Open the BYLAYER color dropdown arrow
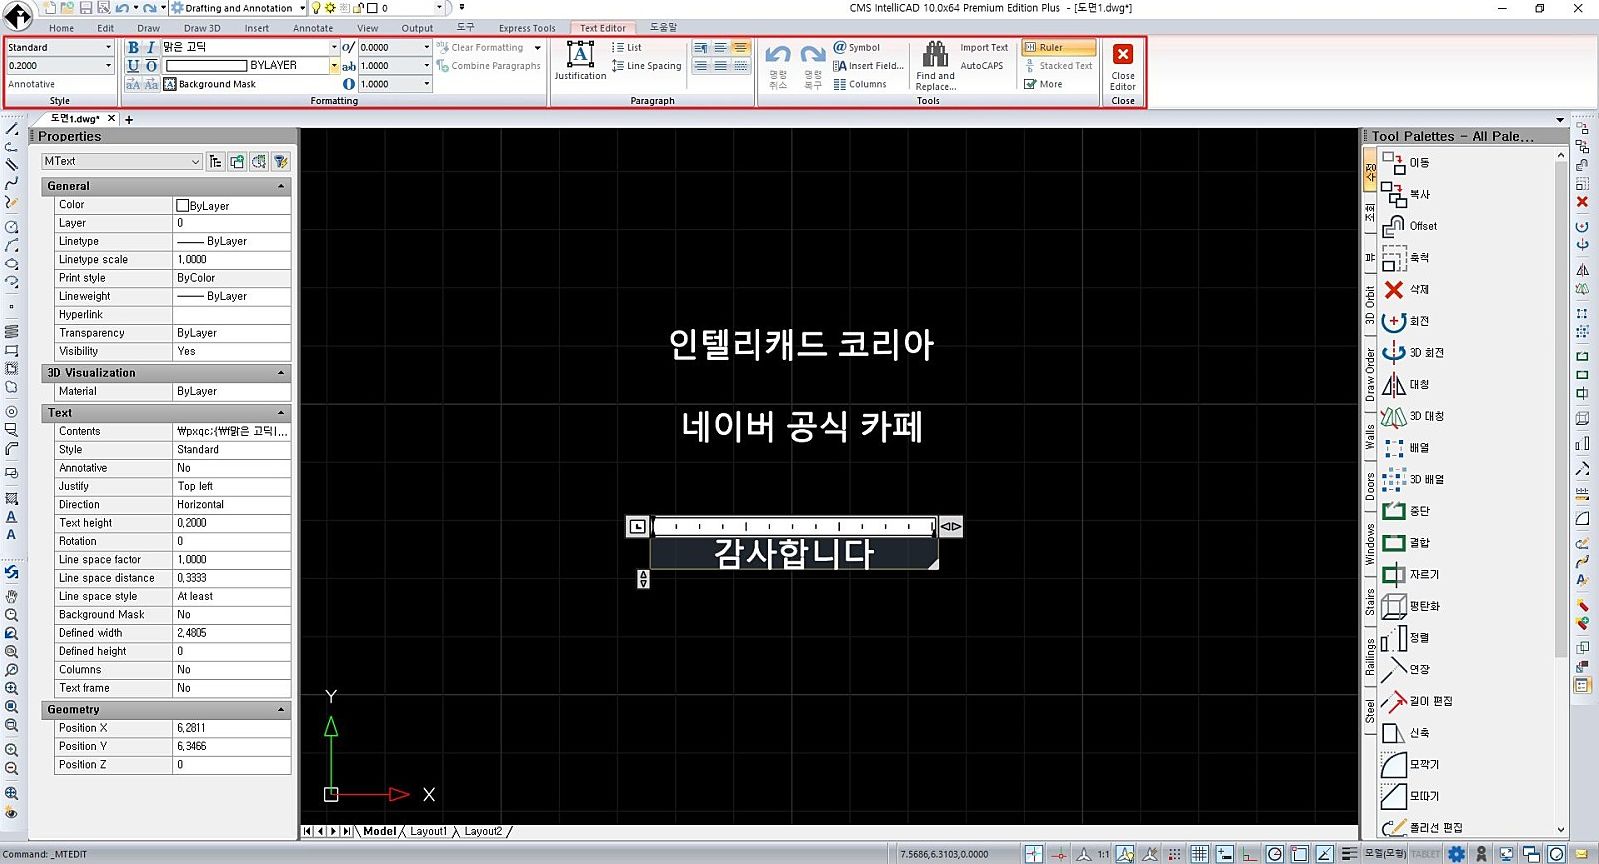This screenshot has height=864, width=1599. click(x=334, y=66)
